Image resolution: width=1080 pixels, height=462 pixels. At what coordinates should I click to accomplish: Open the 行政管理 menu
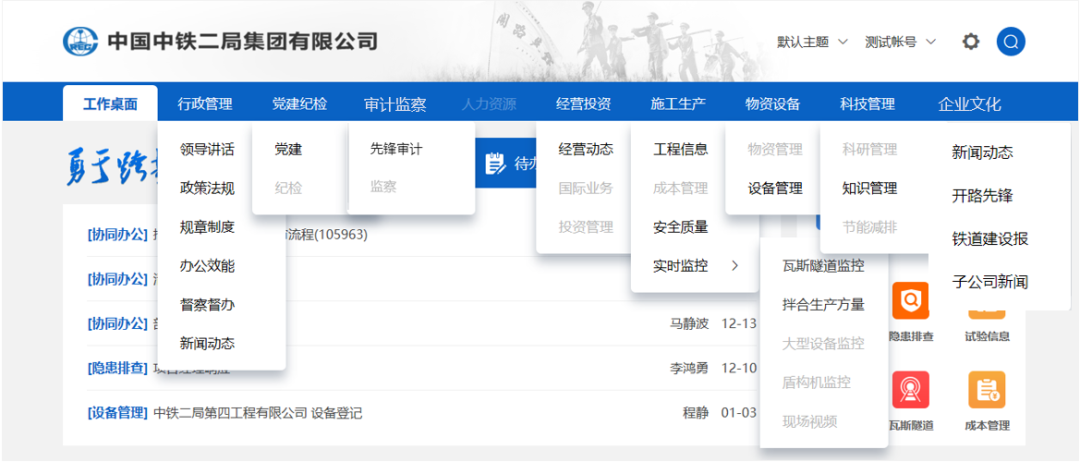(205, 105)
